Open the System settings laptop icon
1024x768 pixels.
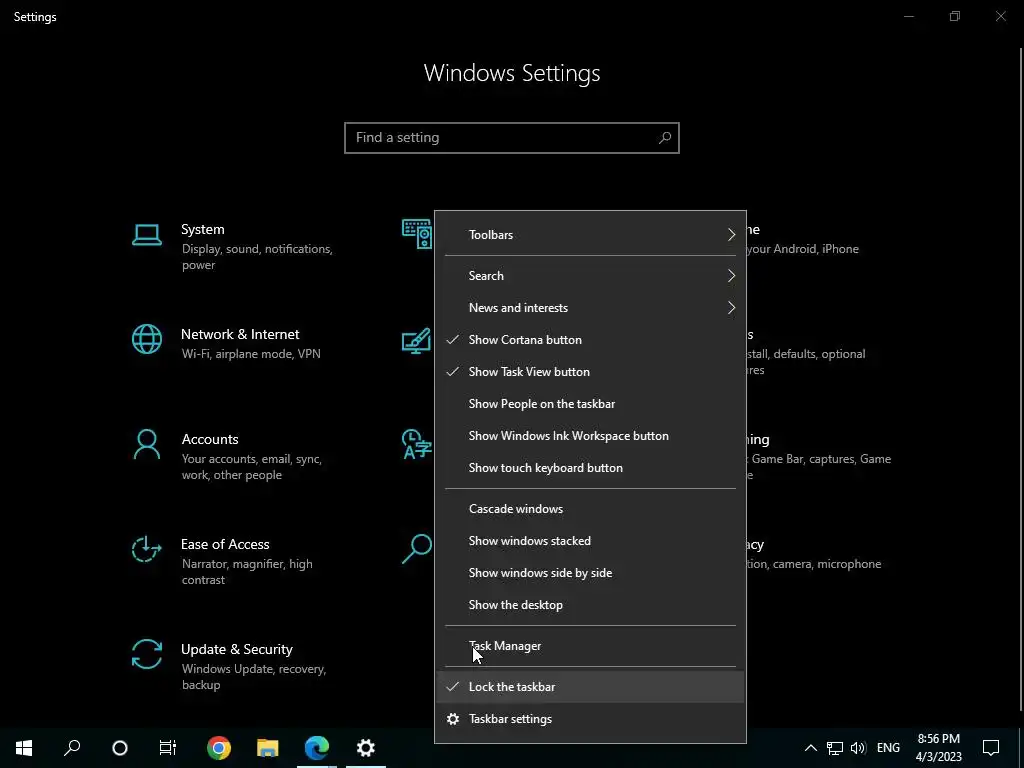tap(146, 235)
